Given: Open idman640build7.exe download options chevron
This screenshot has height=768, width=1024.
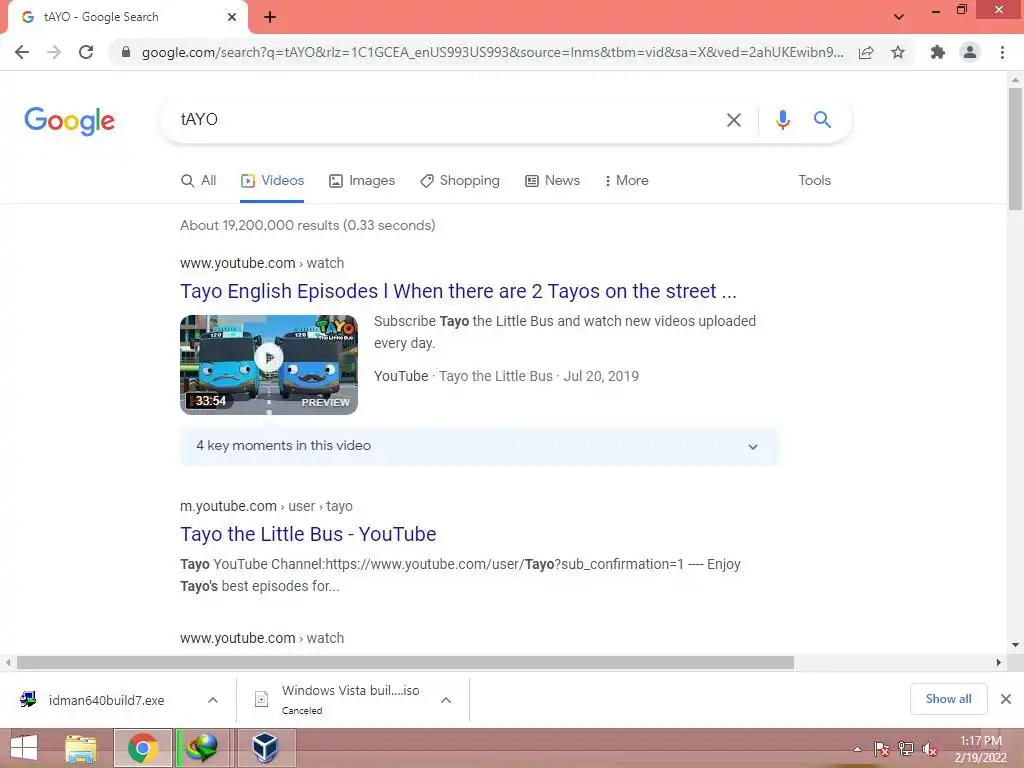Looking at the screenshot, I should click(x=213, y=700).
